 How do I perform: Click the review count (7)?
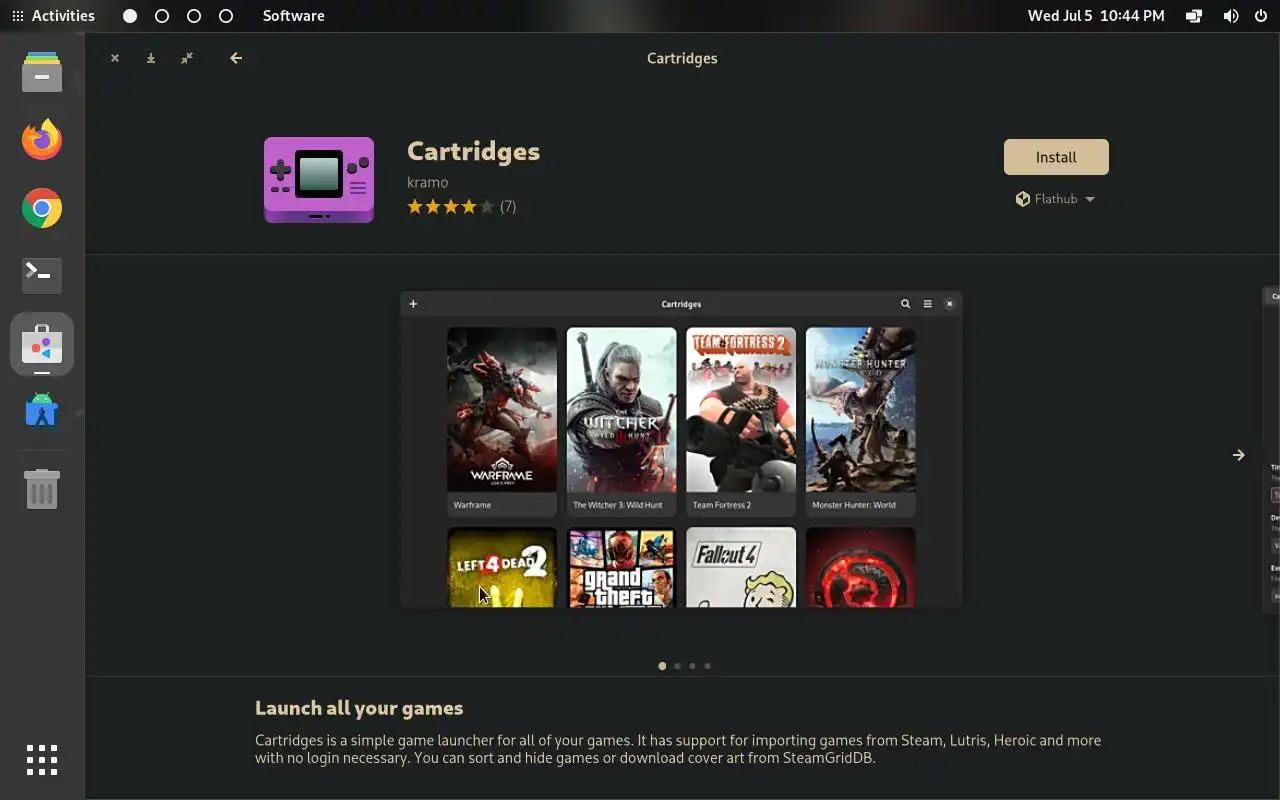pos(508,207)
